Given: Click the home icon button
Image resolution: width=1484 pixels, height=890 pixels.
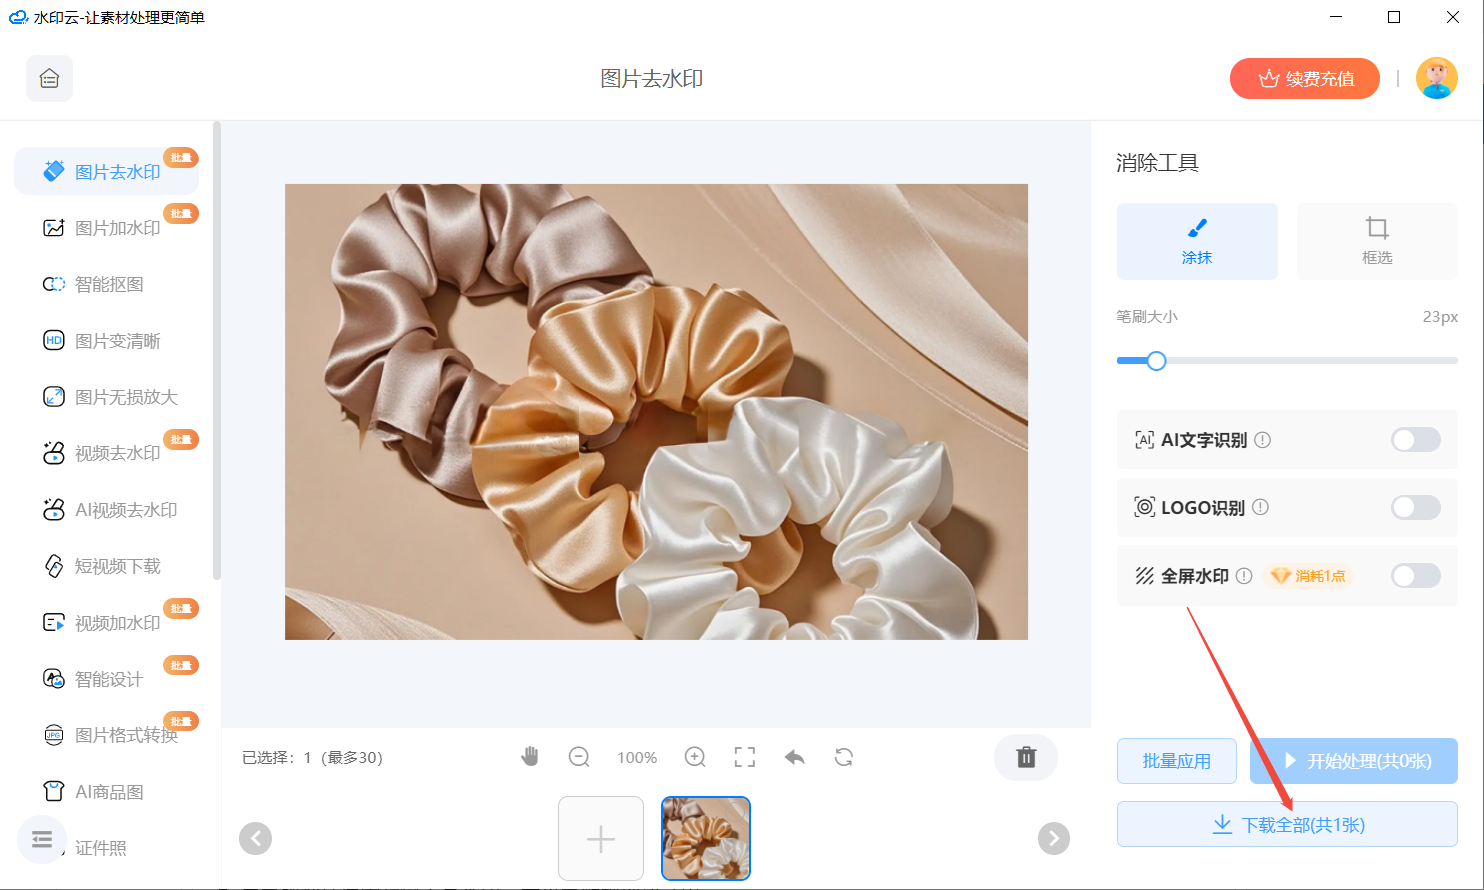Looking at the screenshot, I should [49, 79].
